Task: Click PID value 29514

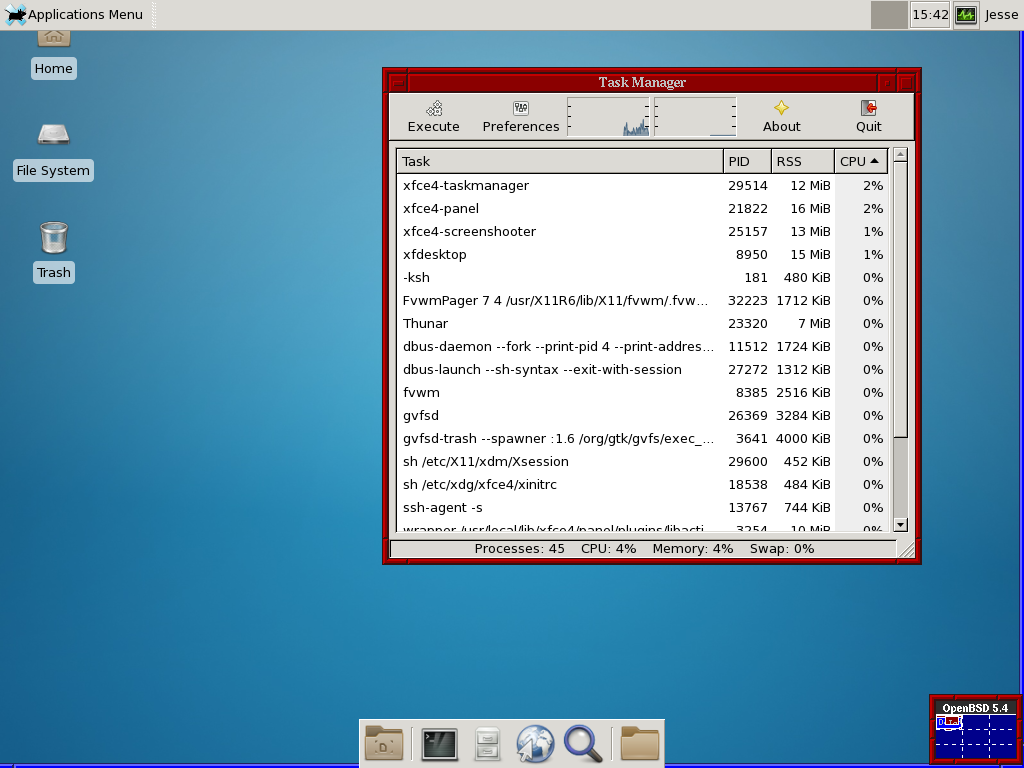Action: pyautogui.click(x=748, y=185)
